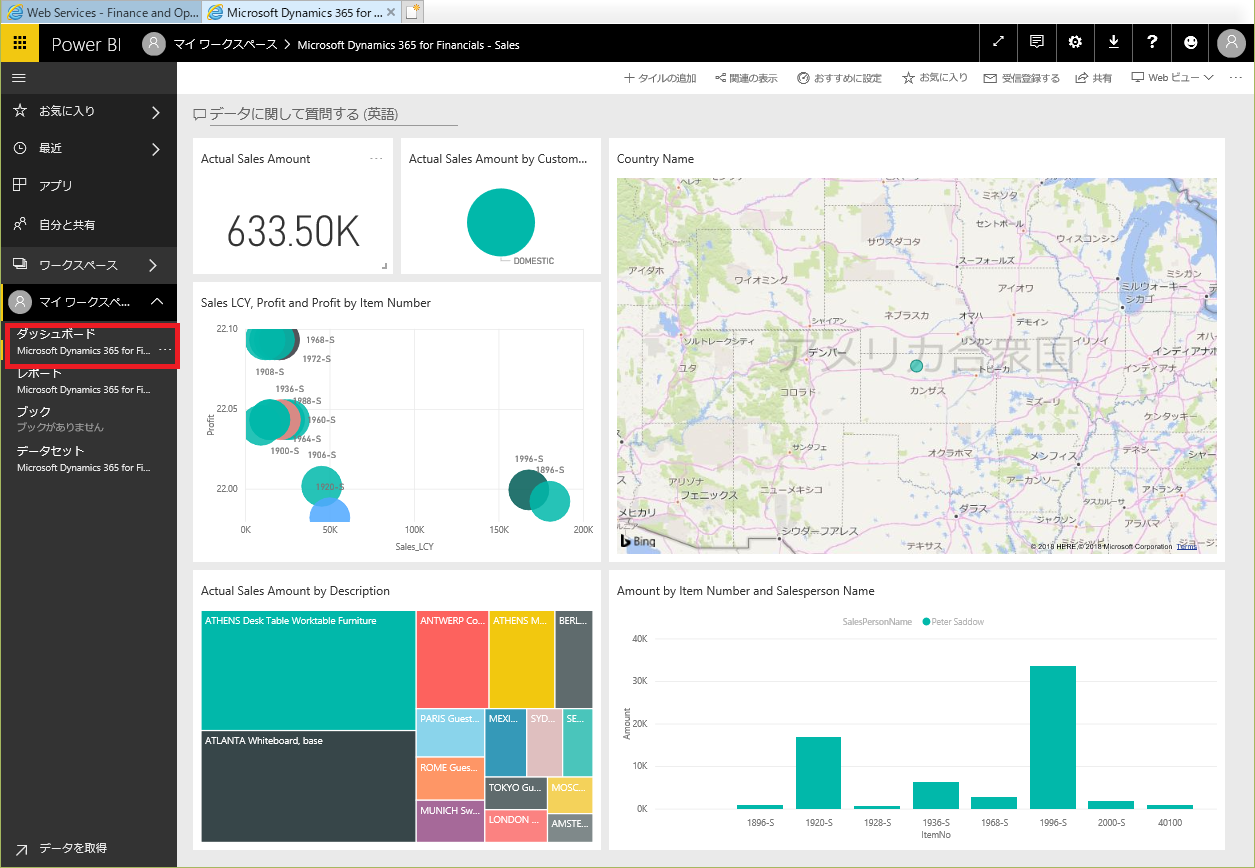Open the user account avatar
Viewport: 1255px width, 868px height.
pyautogui.click(x=1231, y=43)
